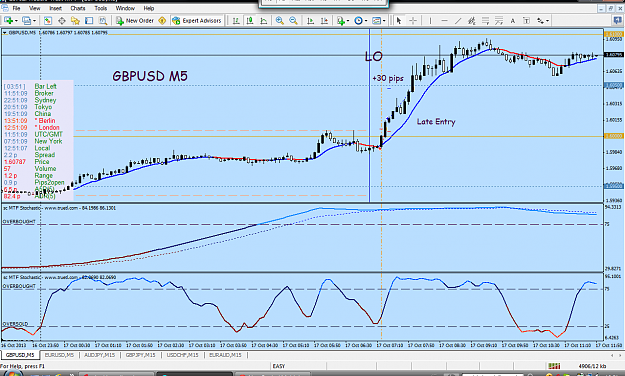Open the Tools menu
Viewport: 625px width, 376px height.
coord(100,8)
